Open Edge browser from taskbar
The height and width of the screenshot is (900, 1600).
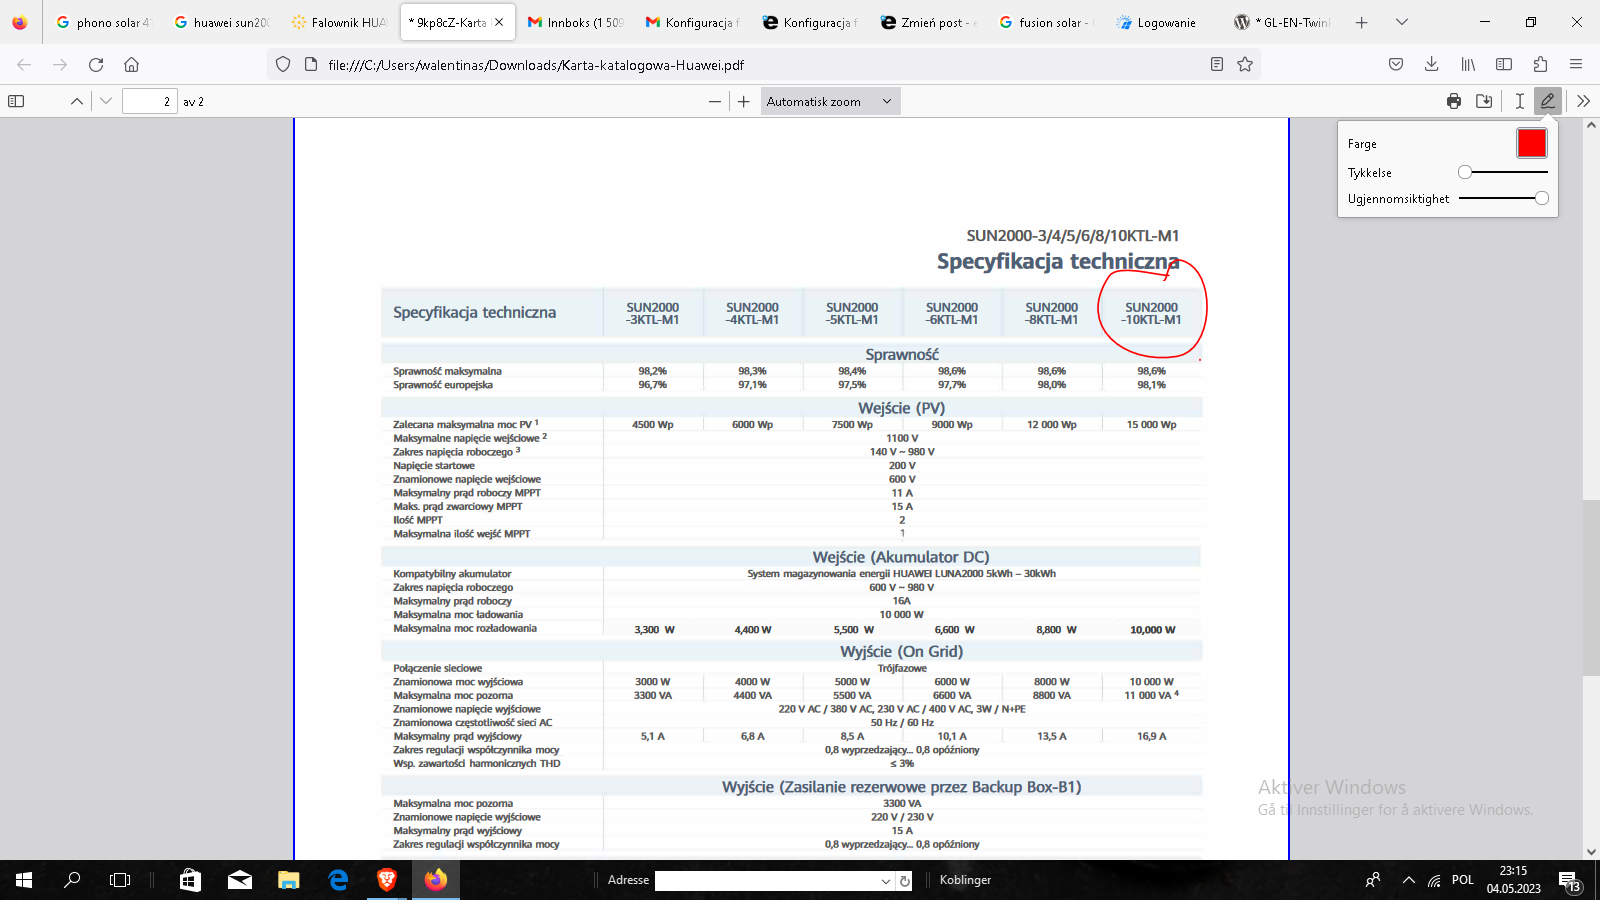338,880
